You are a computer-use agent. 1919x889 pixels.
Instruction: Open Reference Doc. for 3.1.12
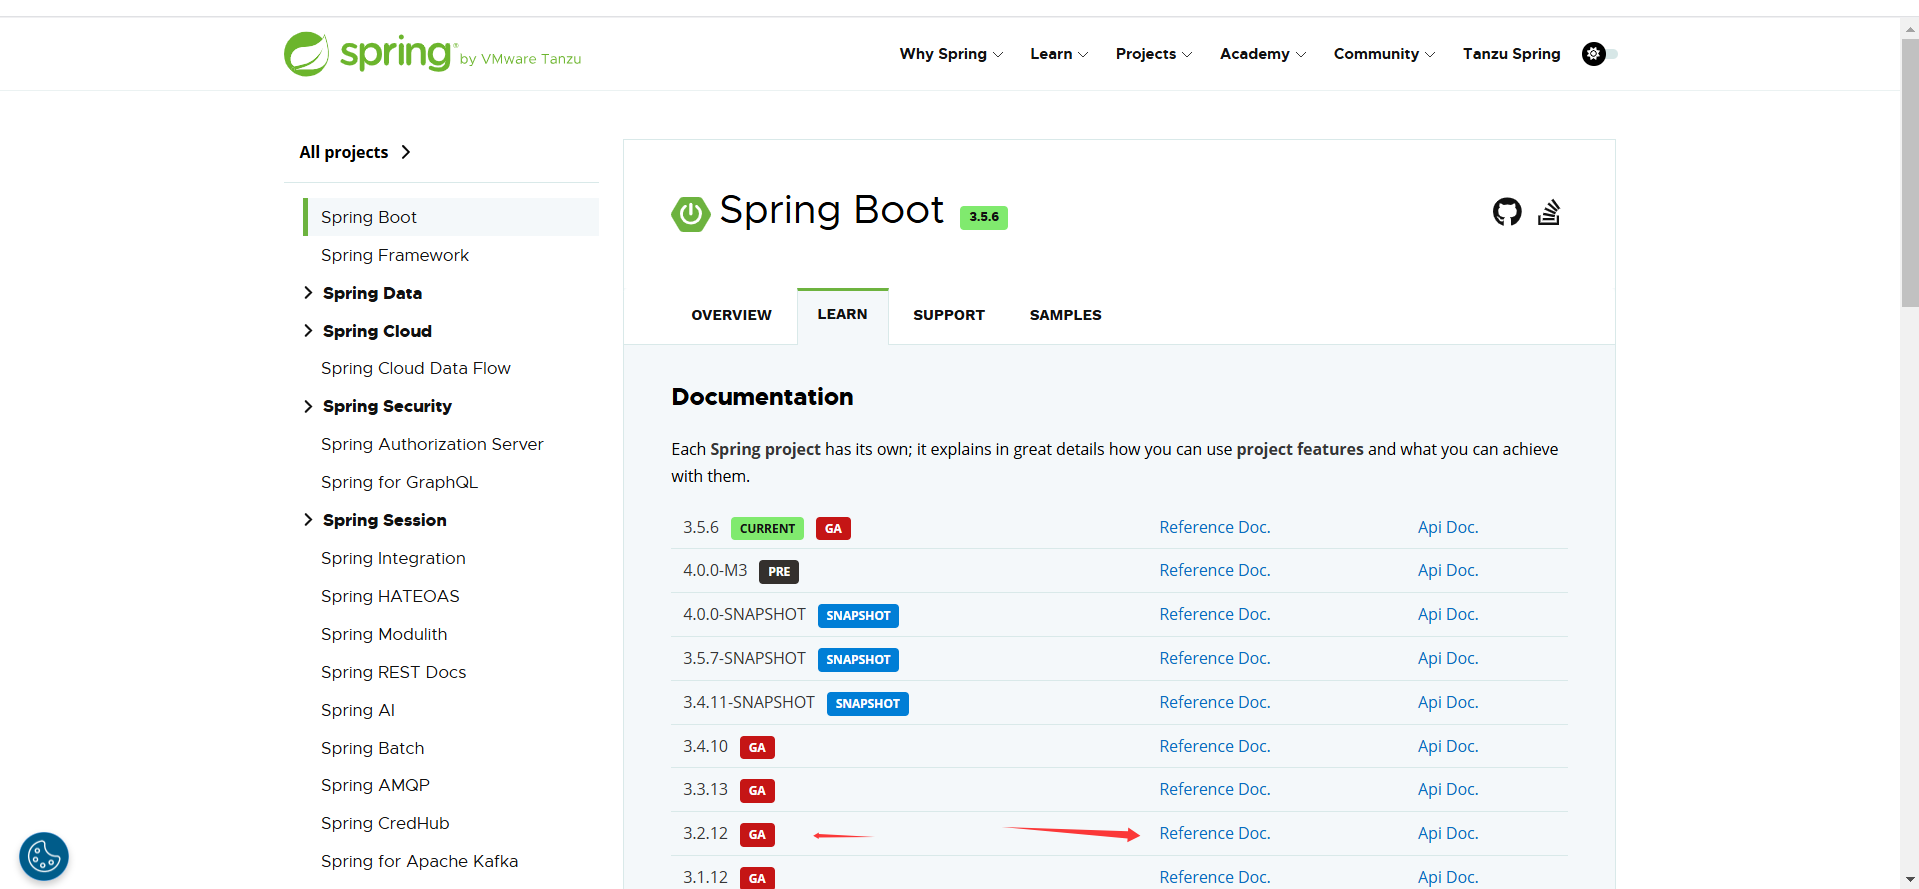tap(1214, 877)
